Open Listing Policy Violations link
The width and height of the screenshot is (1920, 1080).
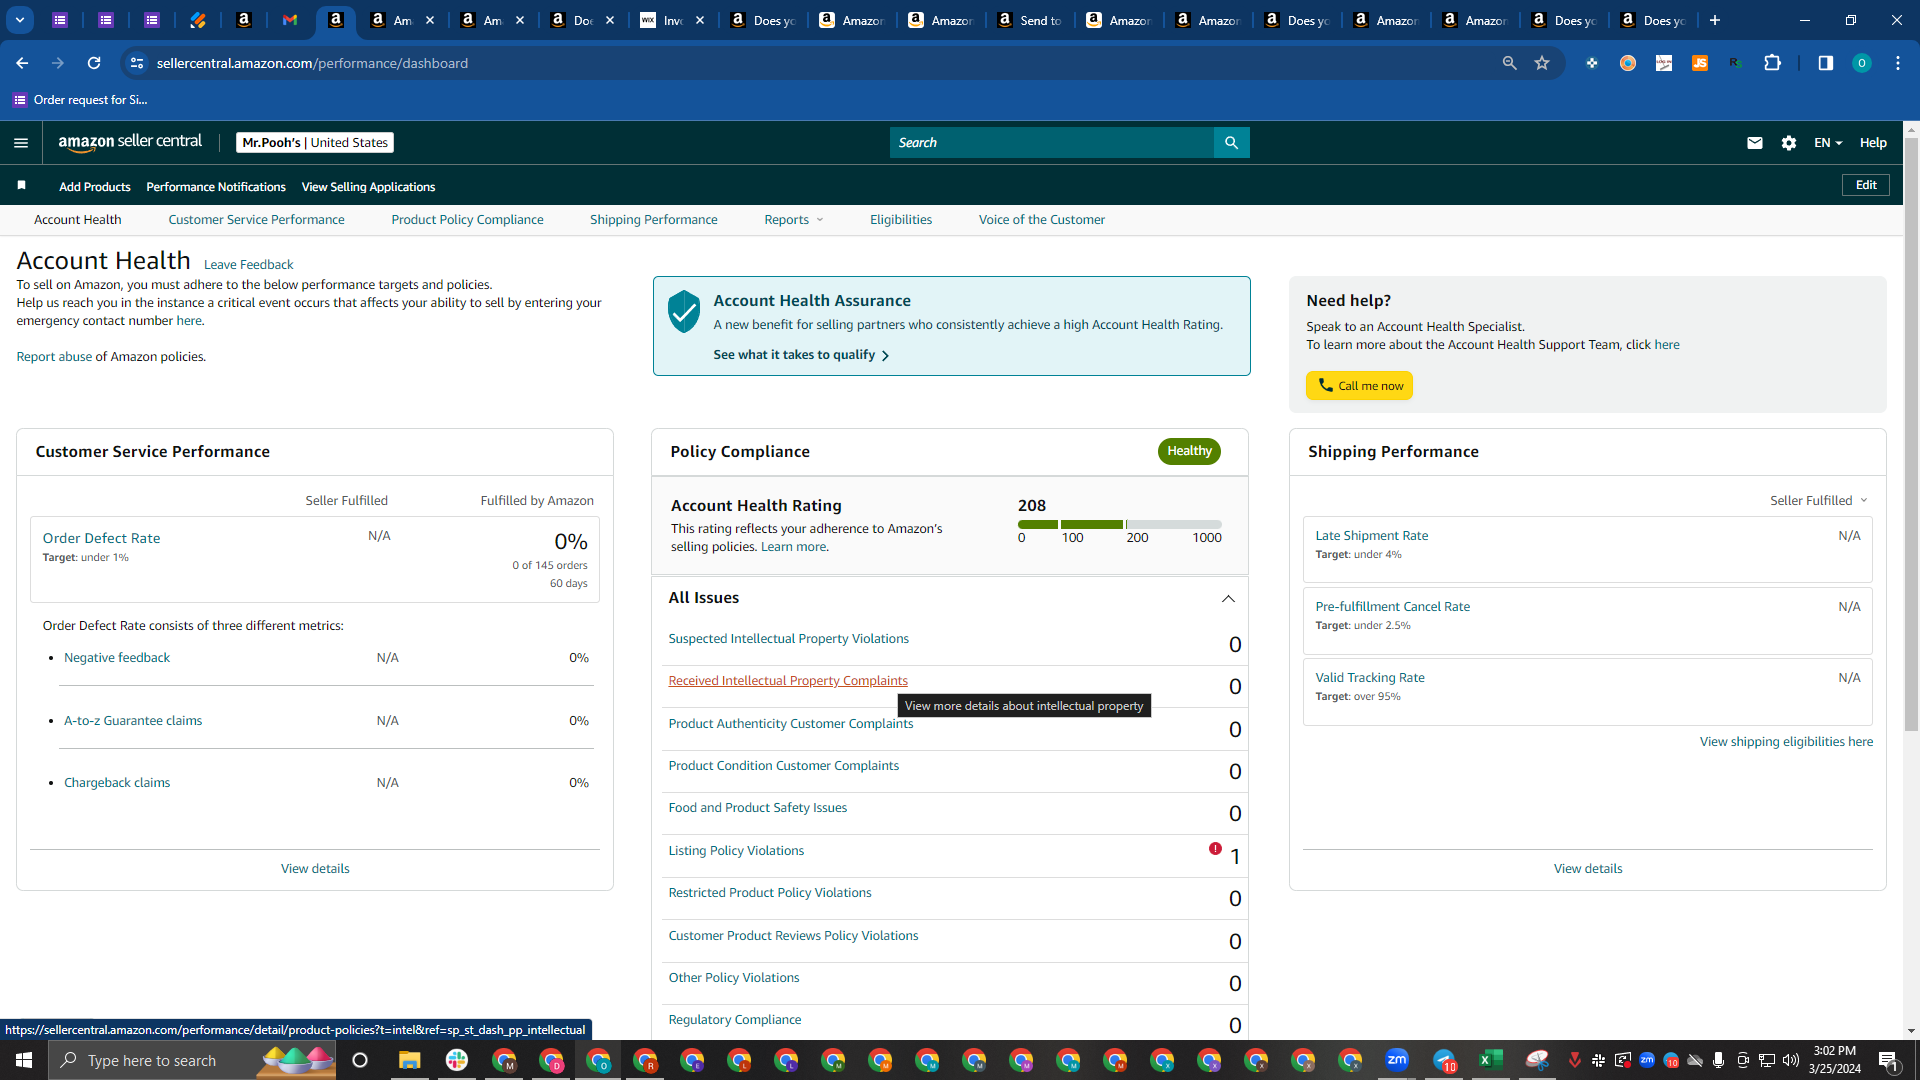coord(736,851)
